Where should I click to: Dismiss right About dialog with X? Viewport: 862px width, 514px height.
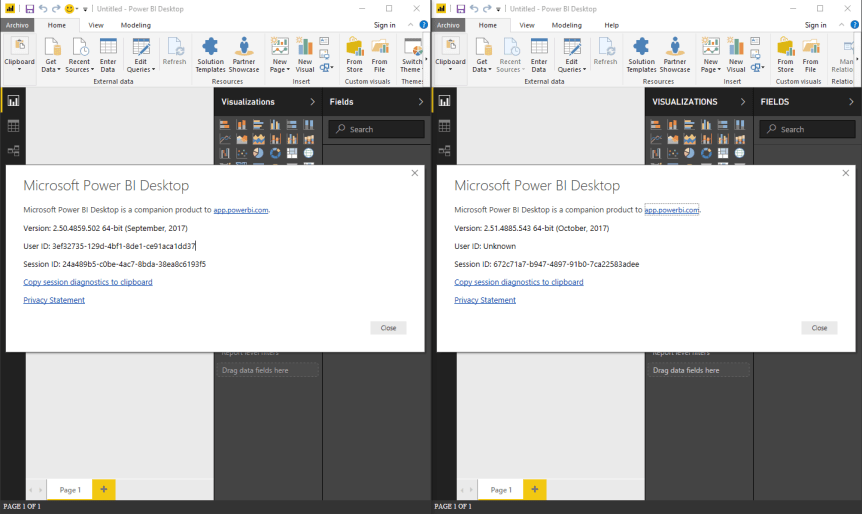coord(846,173)
